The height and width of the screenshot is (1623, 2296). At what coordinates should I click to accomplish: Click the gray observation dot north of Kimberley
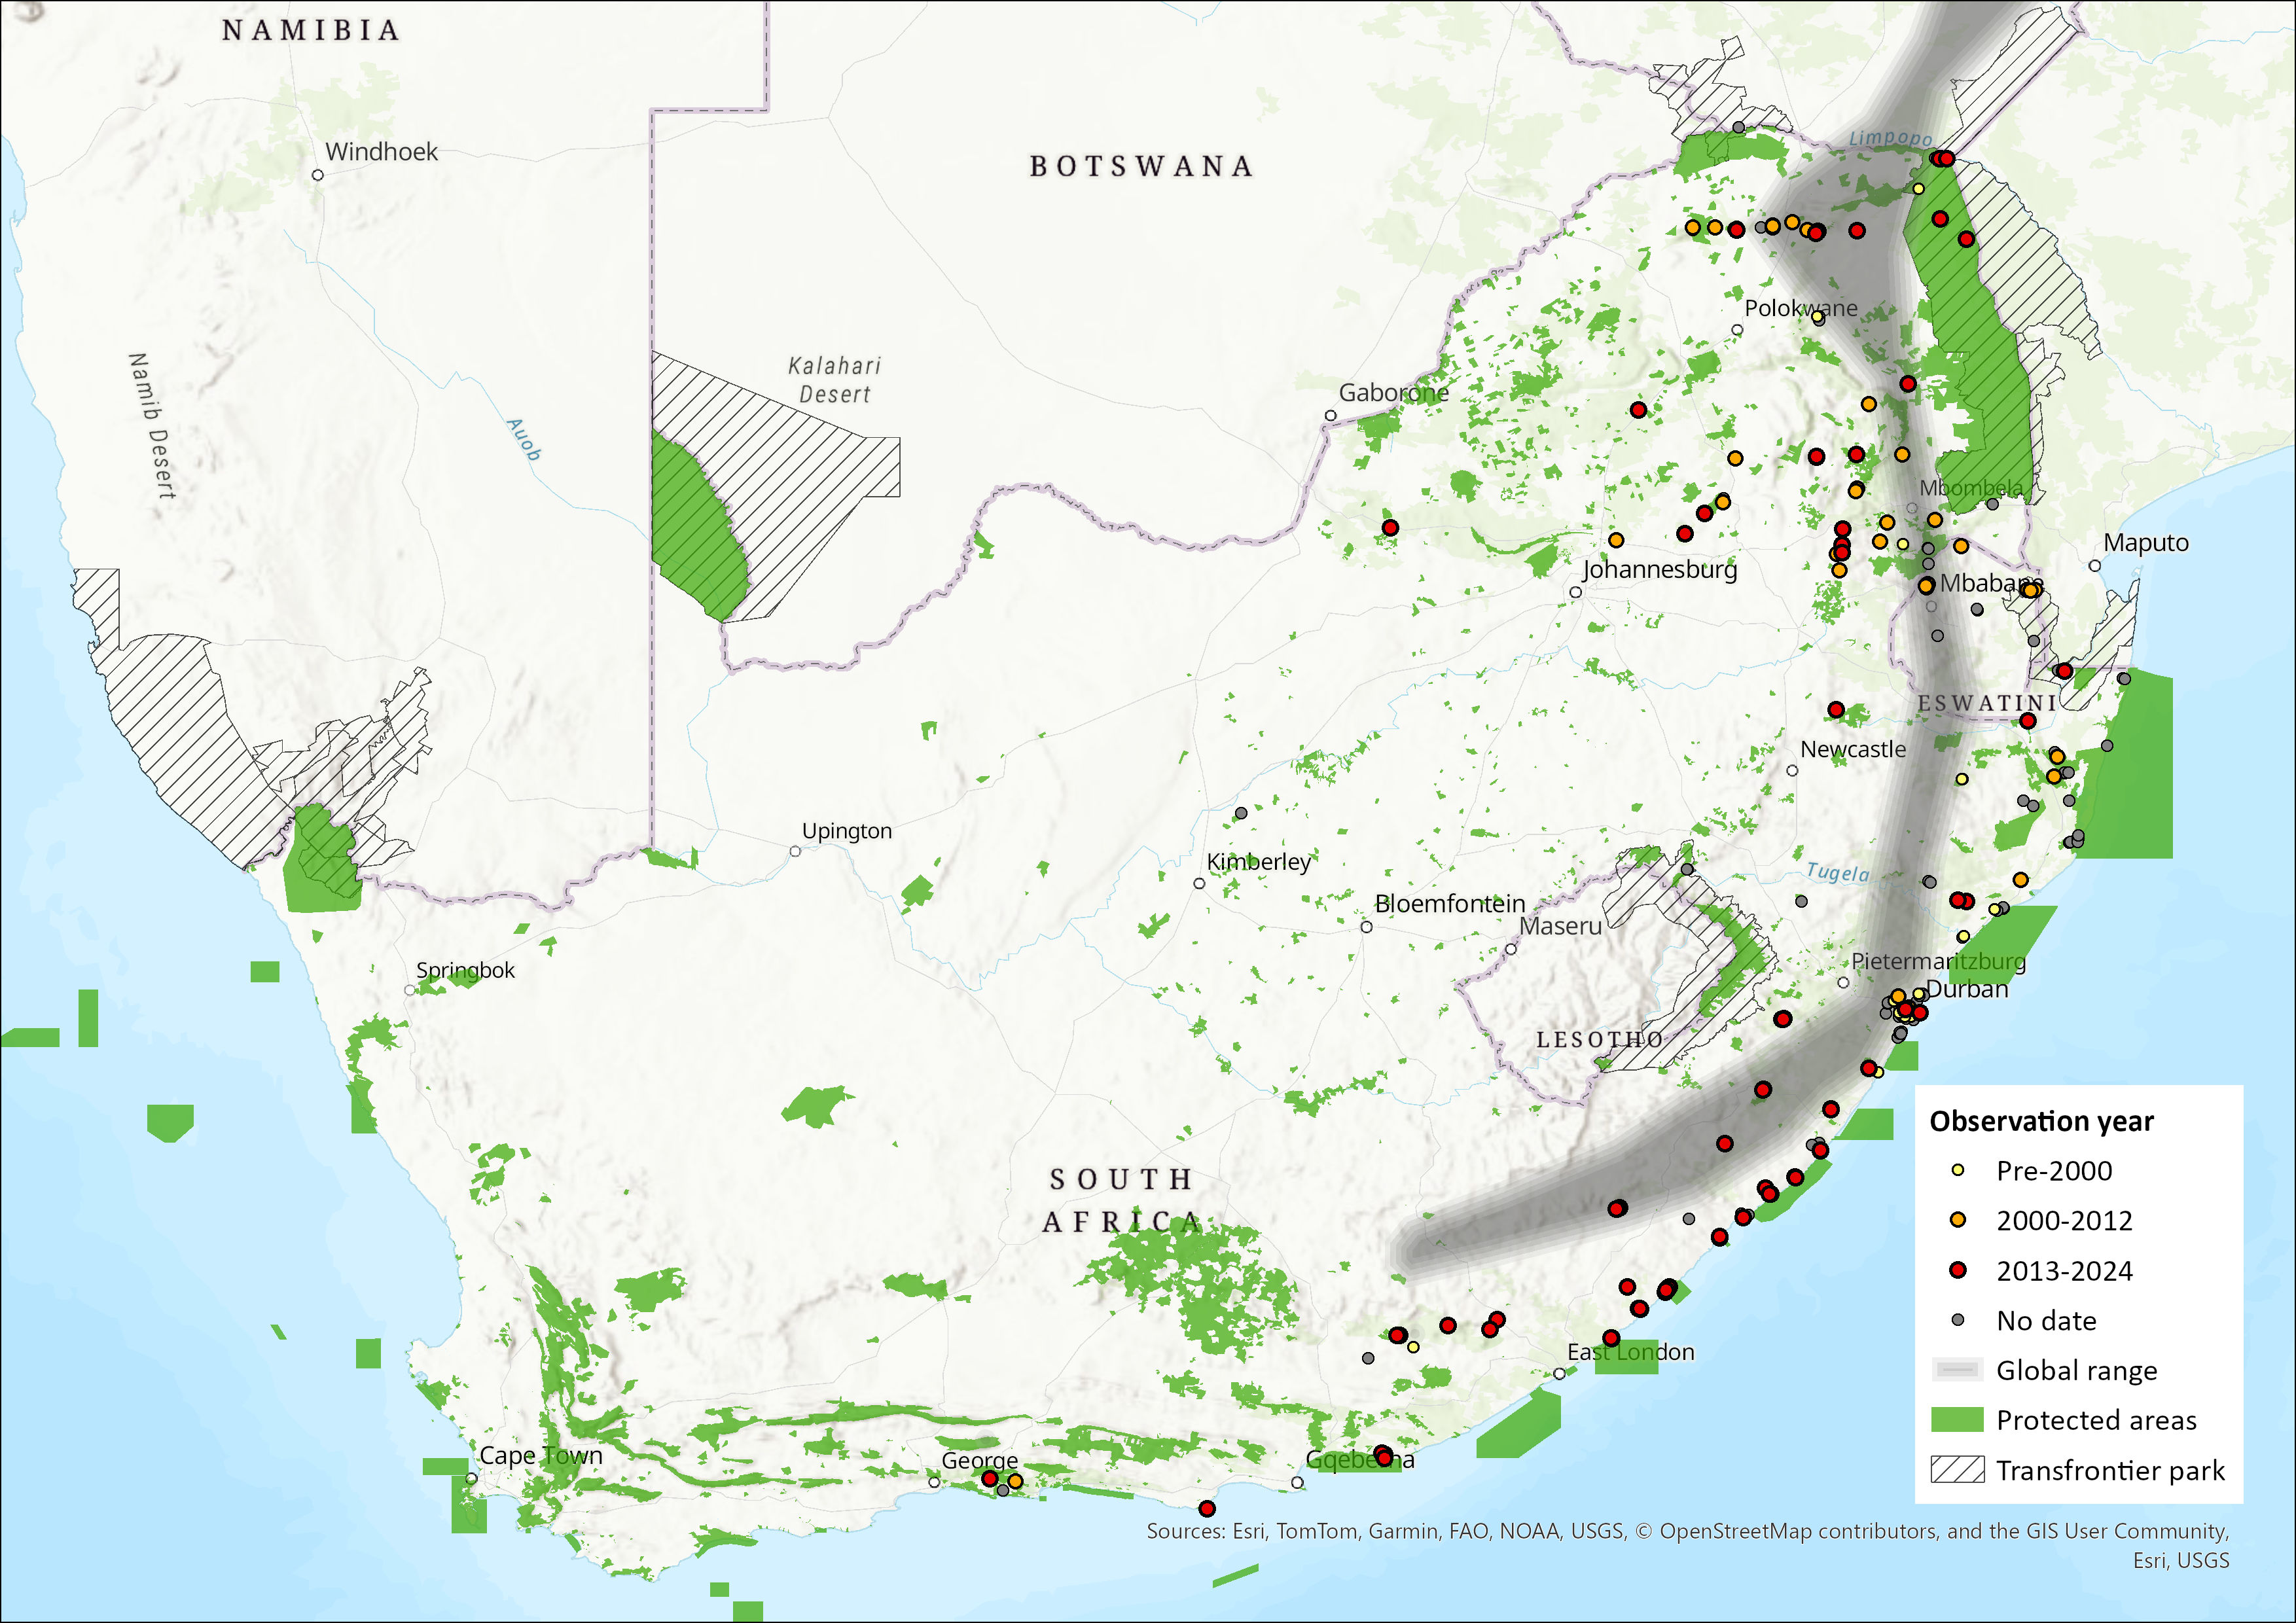pyautogui.click(x=1241, y=814)
